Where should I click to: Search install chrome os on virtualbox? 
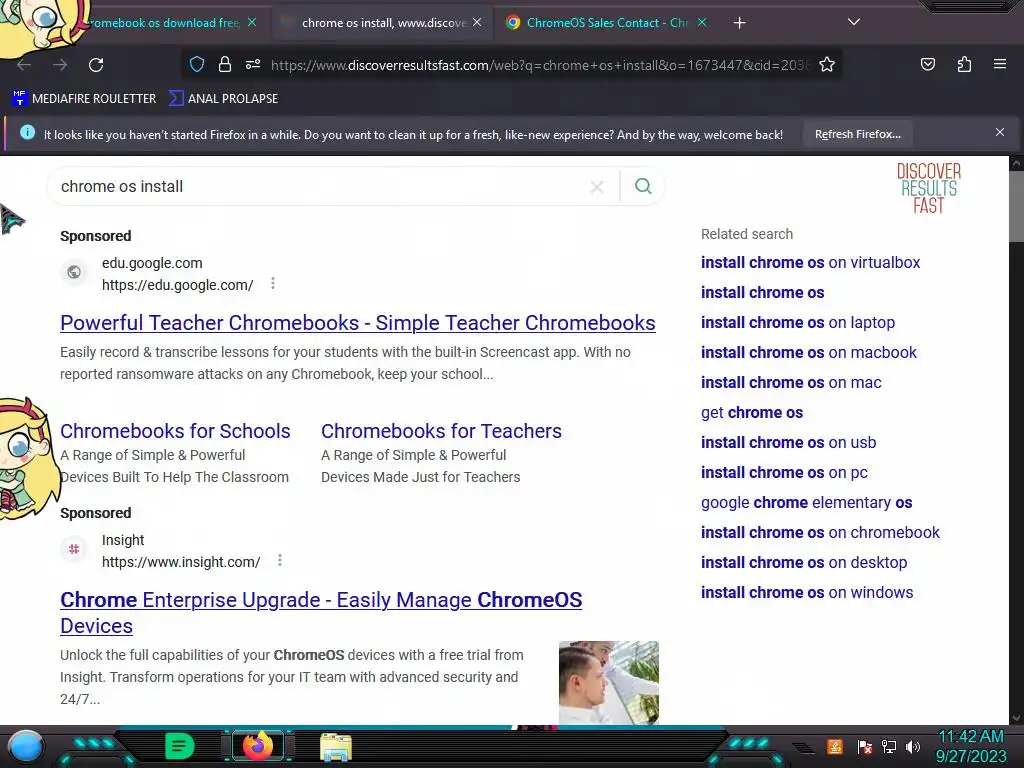point(810,263)
